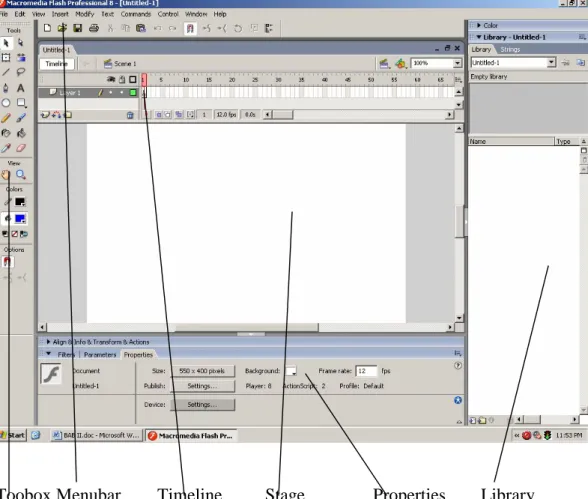
Task: Click the Edit Scene clapper icon
Action: tap(384, 64)
